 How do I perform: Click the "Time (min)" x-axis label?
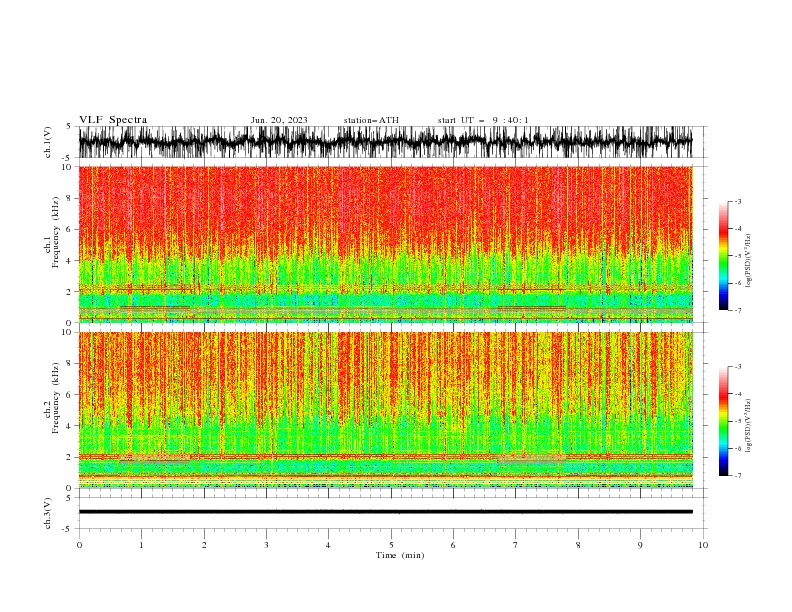(x=400, y=555)
